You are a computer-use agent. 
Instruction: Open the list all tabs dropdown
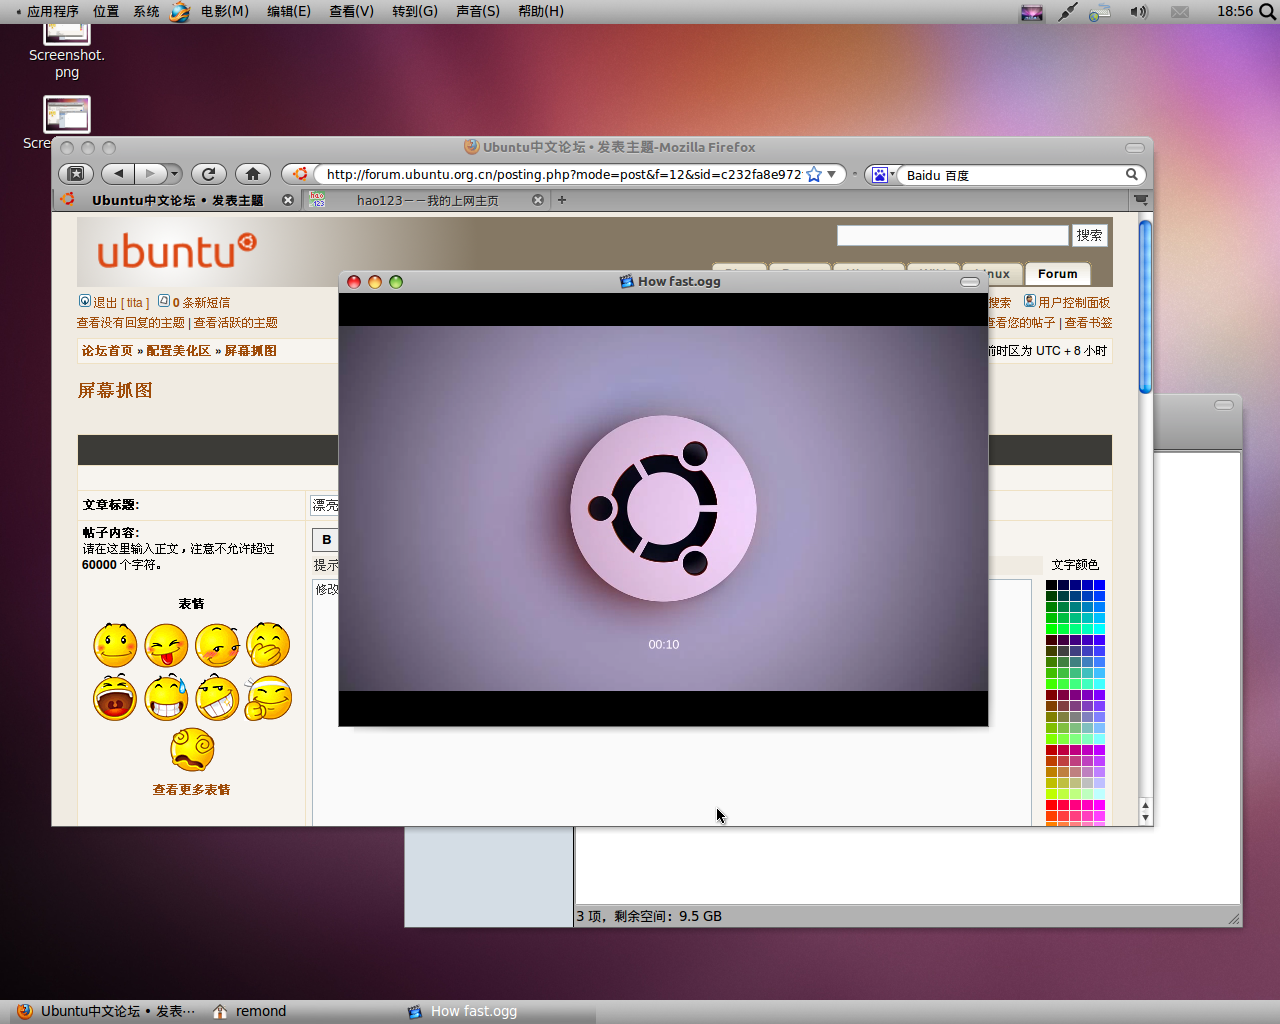pyautogui.click(x=1140, y=200)
